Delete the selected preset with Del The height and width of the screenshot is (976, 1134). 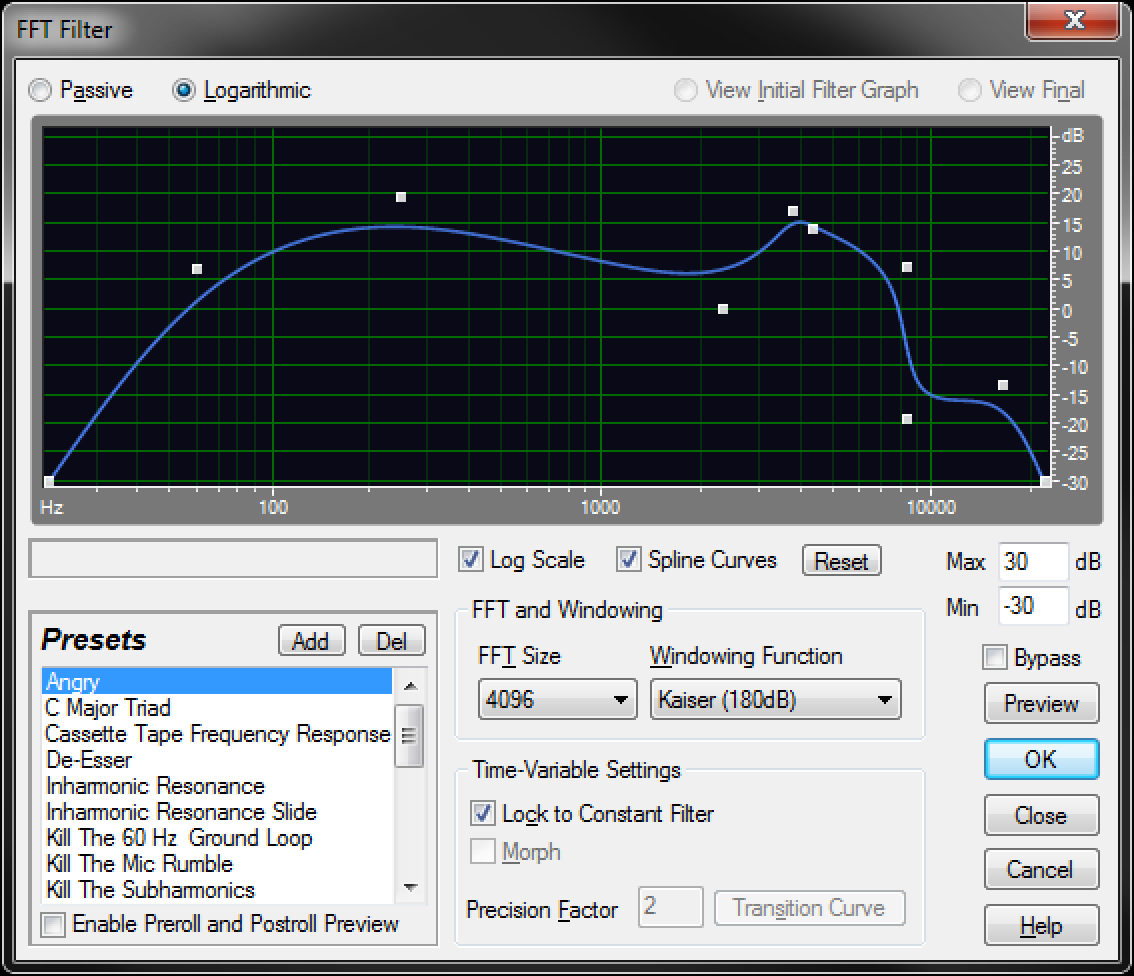click(x=391, y=641)
